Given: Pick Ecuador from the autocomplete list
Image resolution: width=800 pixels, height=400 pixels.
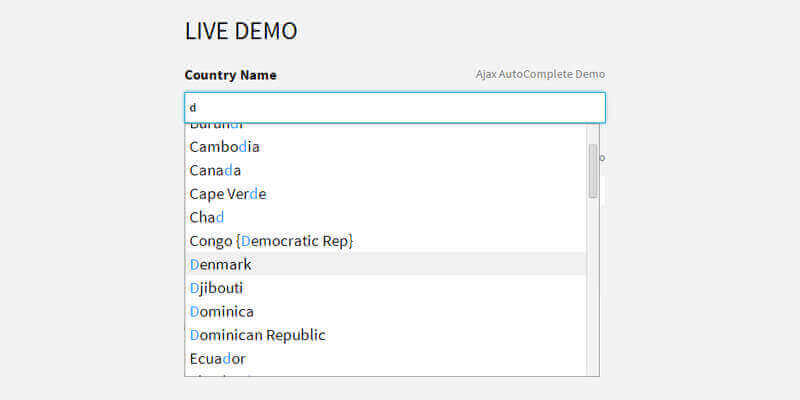Looking at the screenshot, I should pos(218,358).
